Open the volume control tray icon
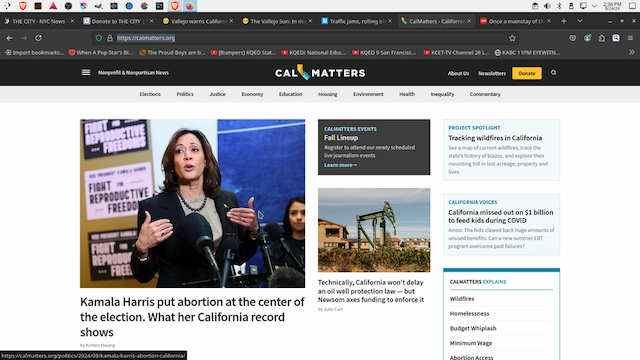Viewport: 640px width, 360px height. [547, 6]
